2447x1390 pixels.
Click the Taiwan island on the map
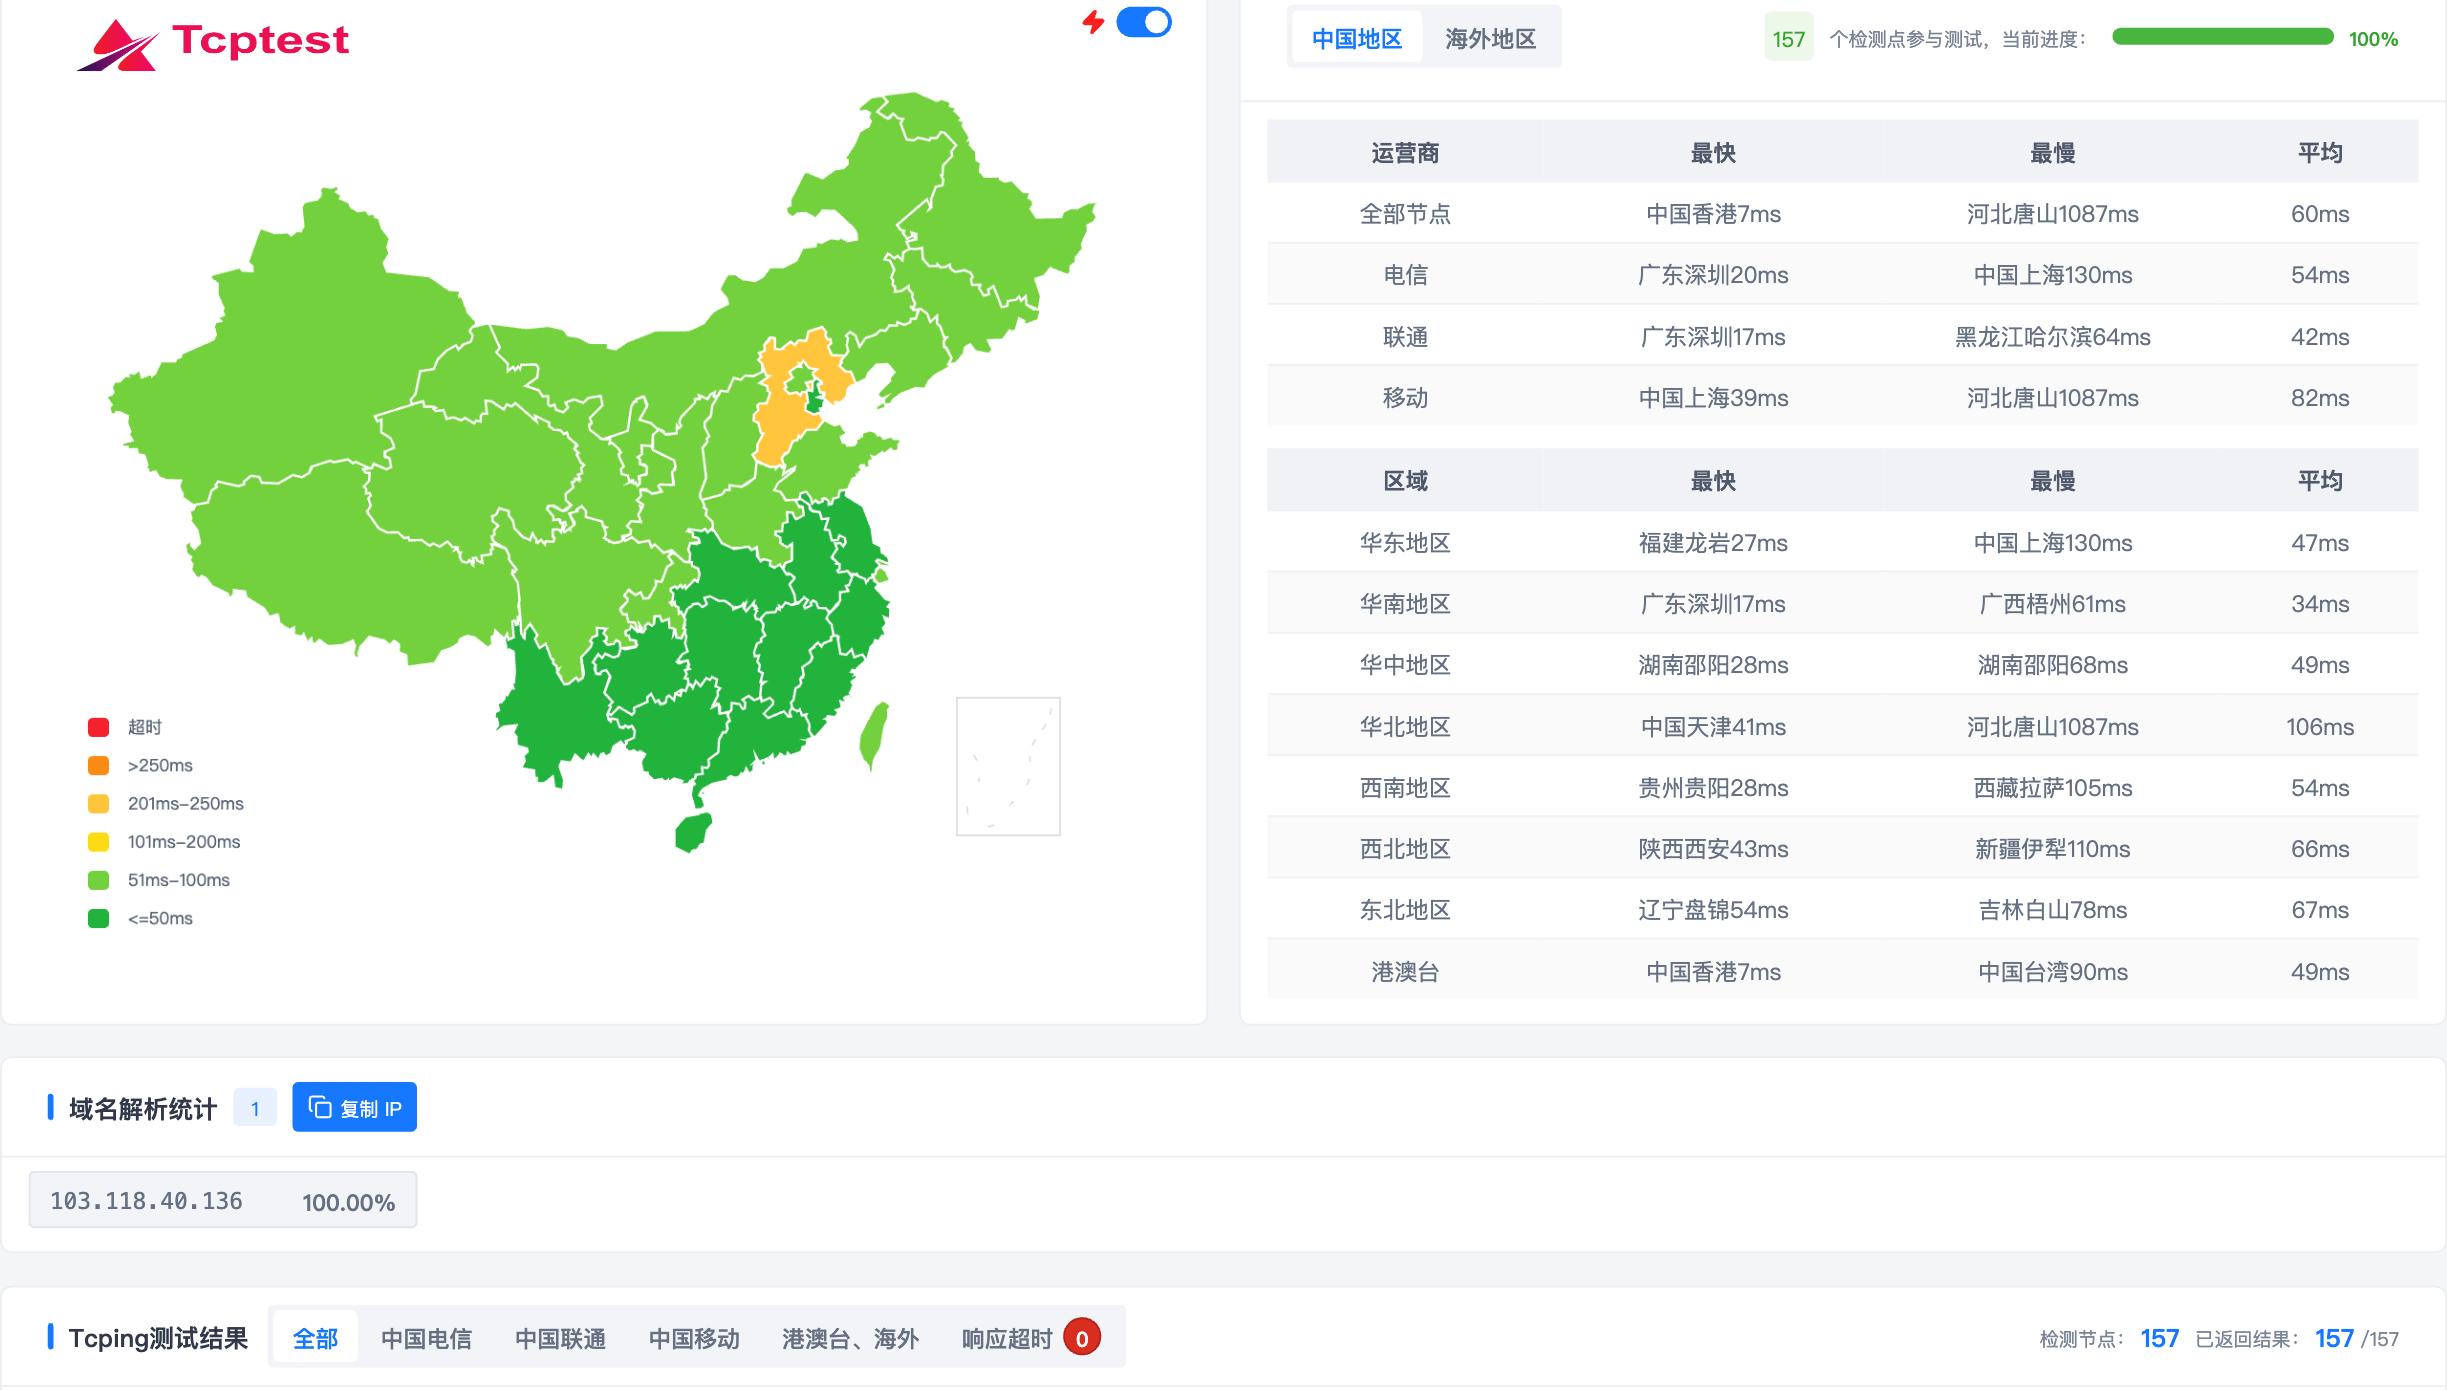pos(874,735)
